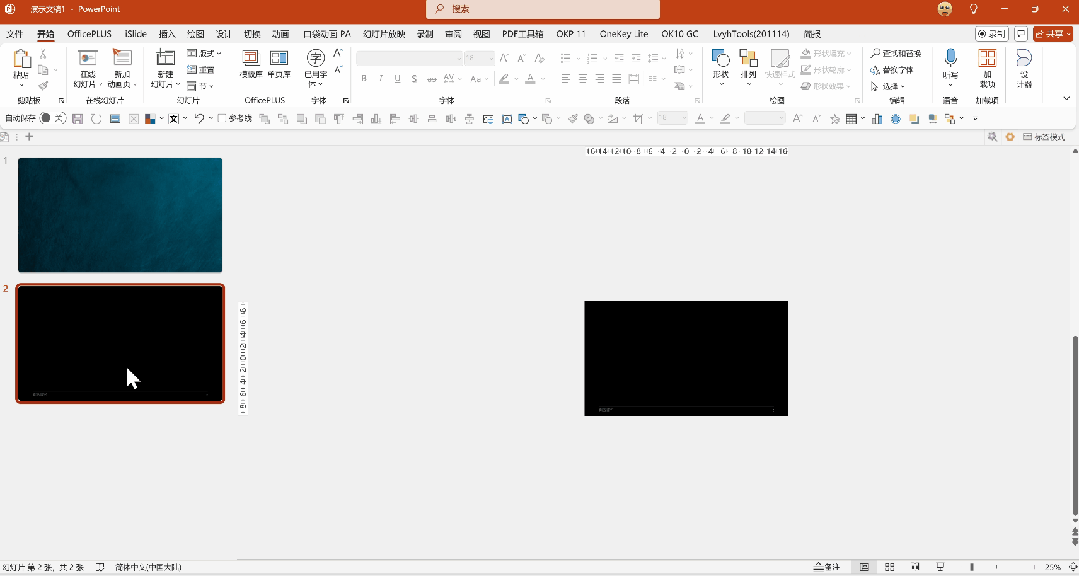Select slide 1 thumbnail with teal background
The image size is (1079, 576).
pos(120,215)
